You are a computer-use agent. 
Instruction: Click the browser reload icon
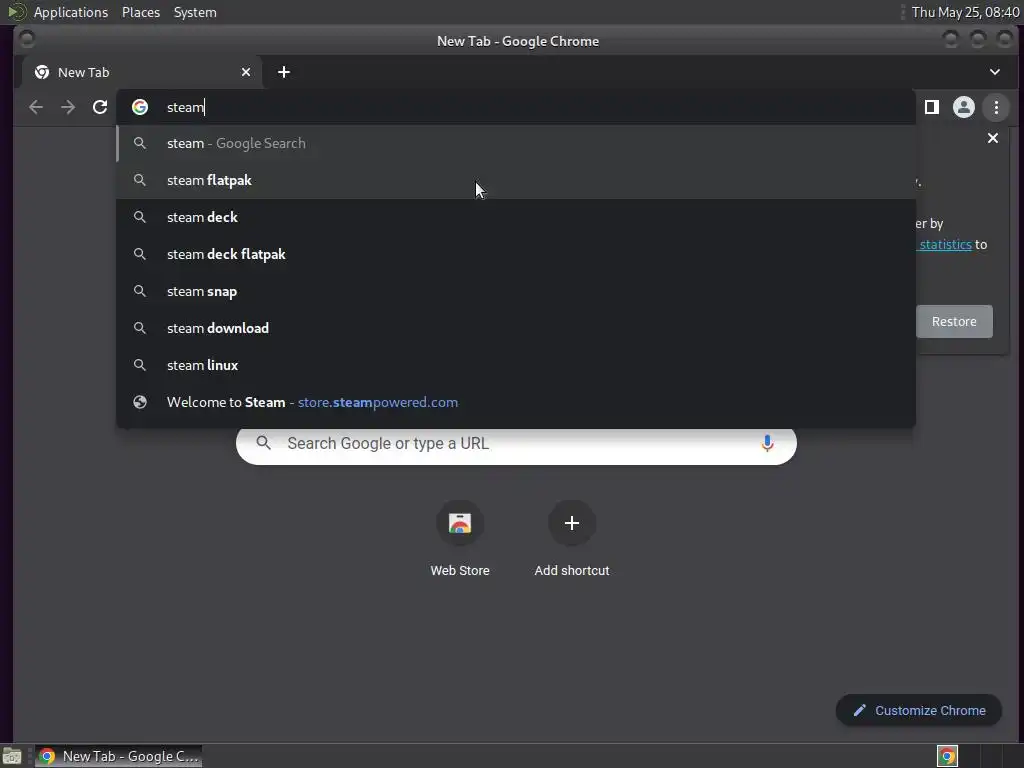pyautogui.click(x=100, y=107)
